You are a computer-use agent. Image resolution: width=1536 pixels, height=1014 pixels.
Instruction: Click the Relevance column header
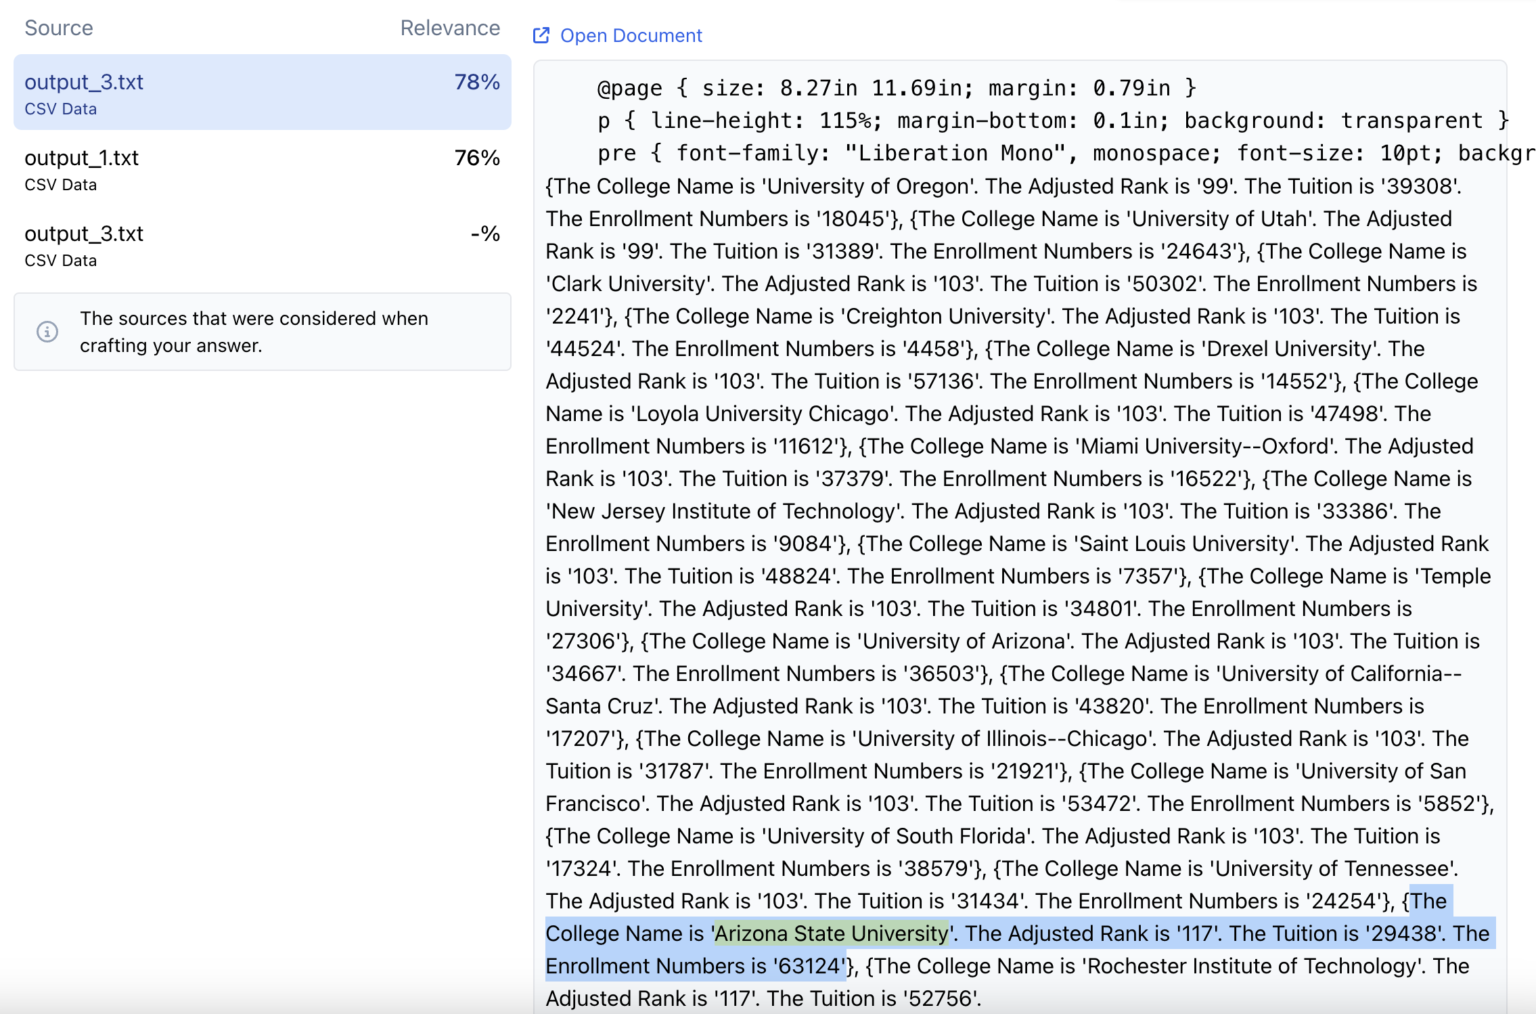(x=449, y=28)
